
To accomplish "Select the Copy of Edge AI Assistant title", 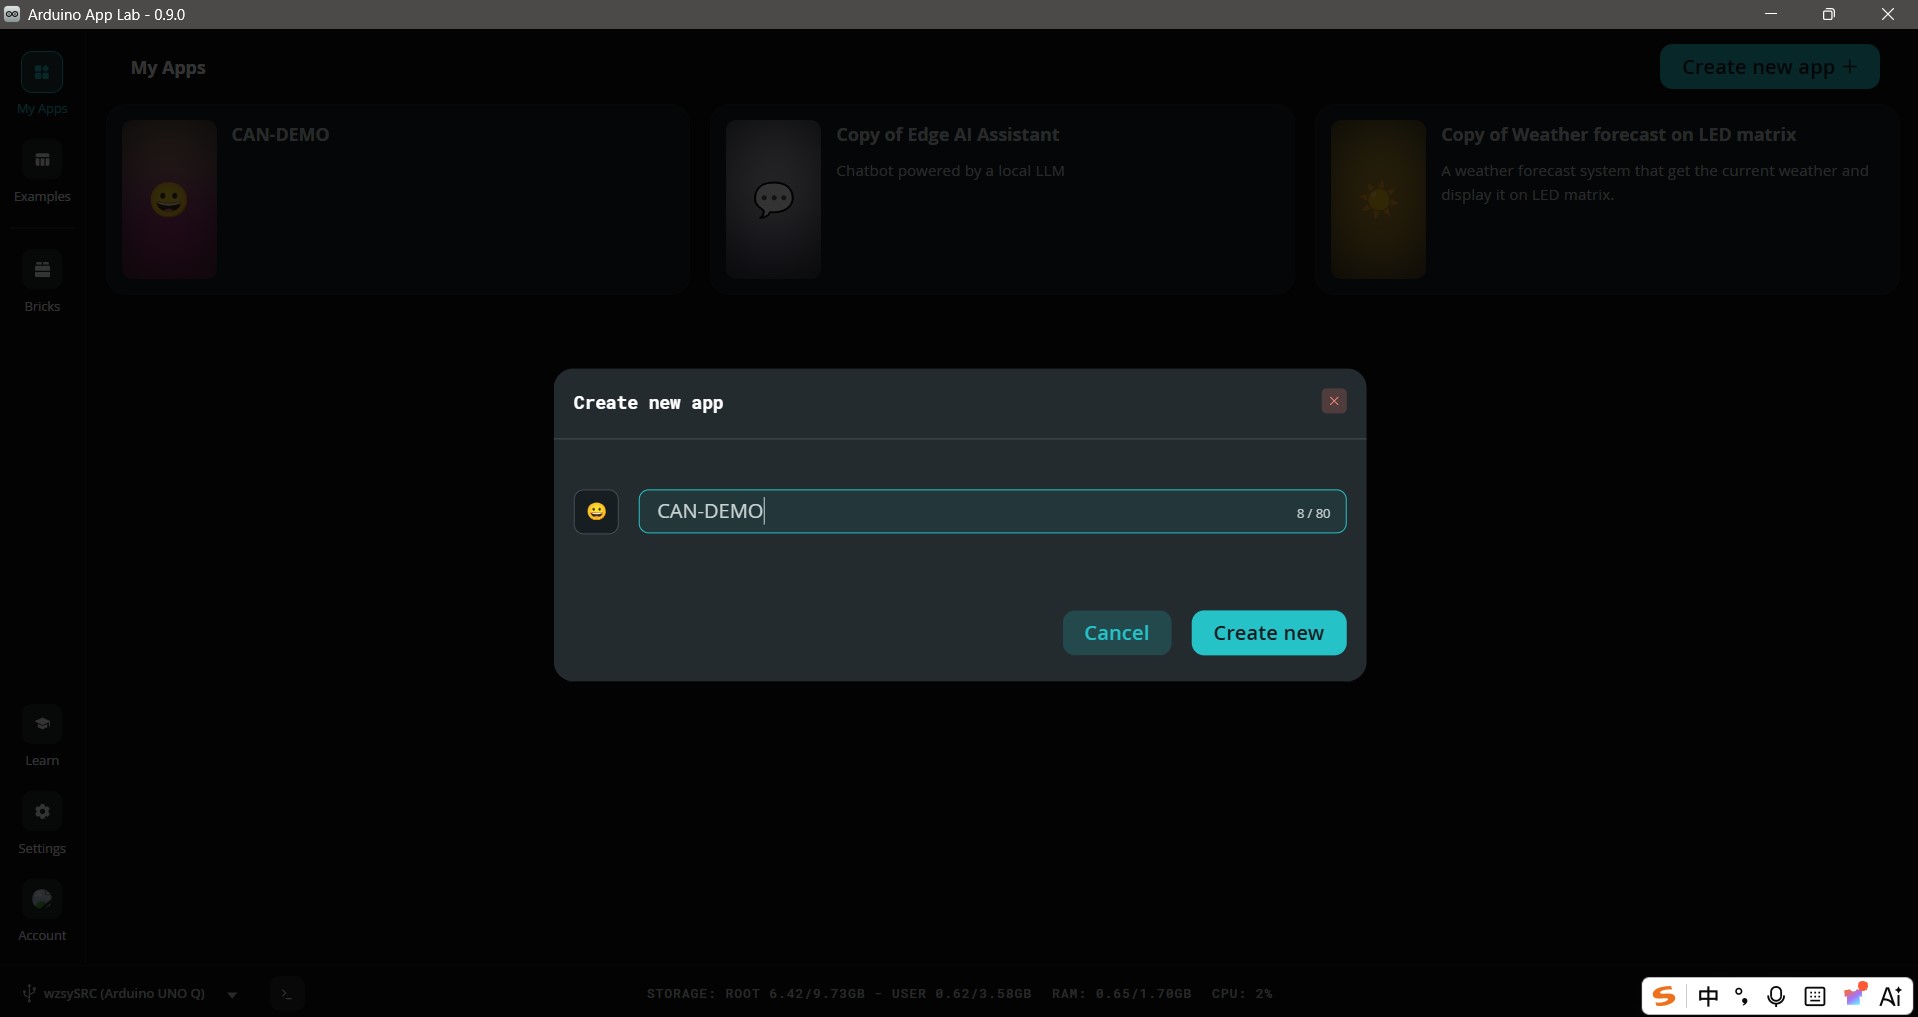I will [x=947, y=135].
